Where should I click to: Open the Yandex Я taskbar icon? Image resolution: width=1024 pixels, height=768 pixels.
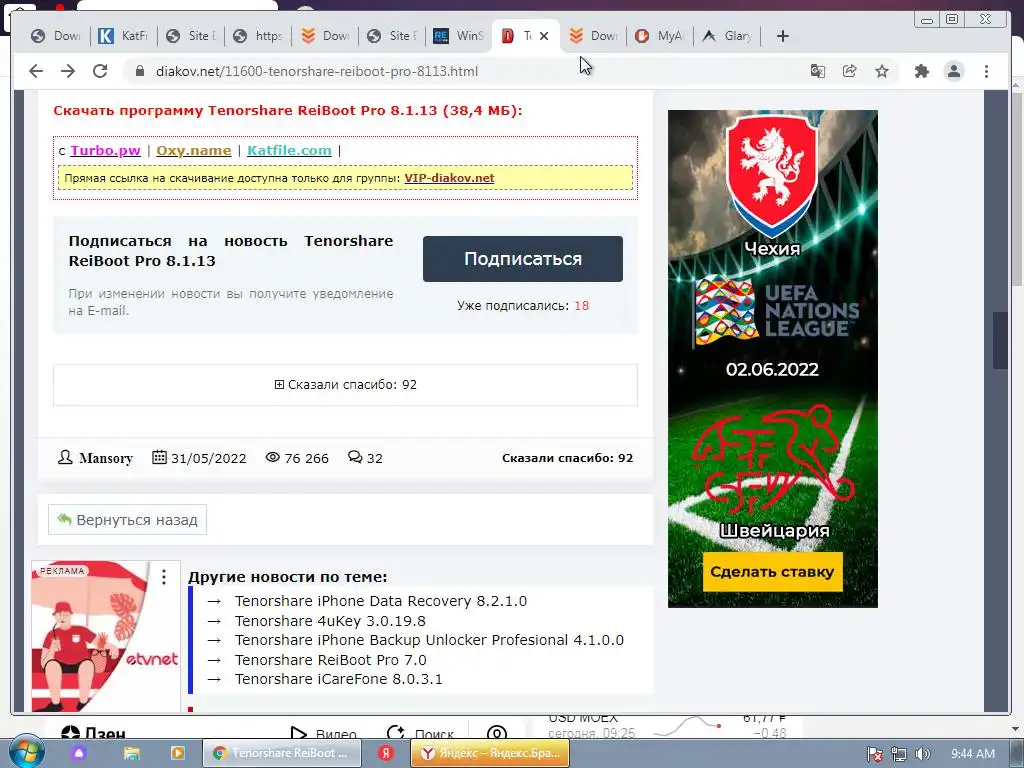[x=386, y=753]
